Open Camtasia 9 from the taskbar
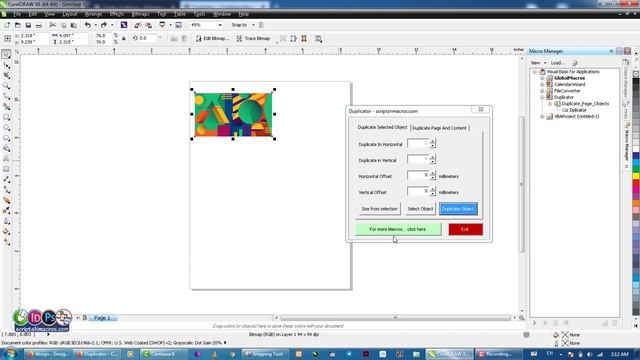 [164, 354]
